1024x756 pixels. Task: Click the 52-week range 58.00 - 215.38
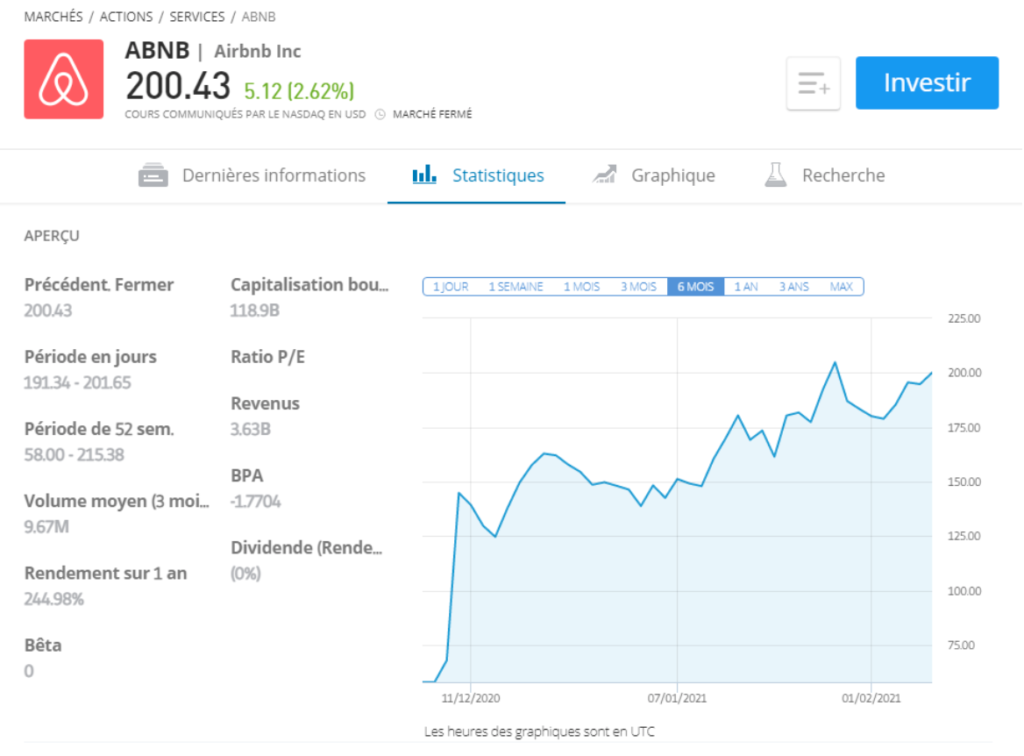[74, 454]
